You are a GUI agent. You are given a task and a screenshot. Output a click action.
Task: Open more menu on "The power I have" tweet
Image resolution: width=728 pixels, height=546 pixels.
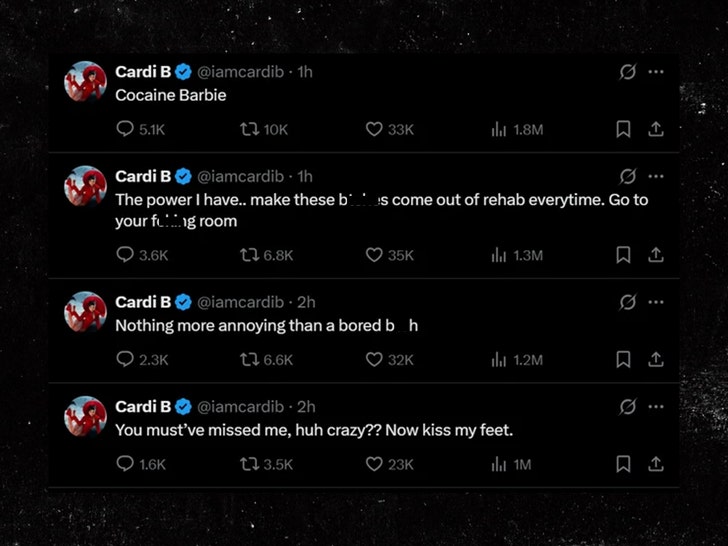(655, 176)
